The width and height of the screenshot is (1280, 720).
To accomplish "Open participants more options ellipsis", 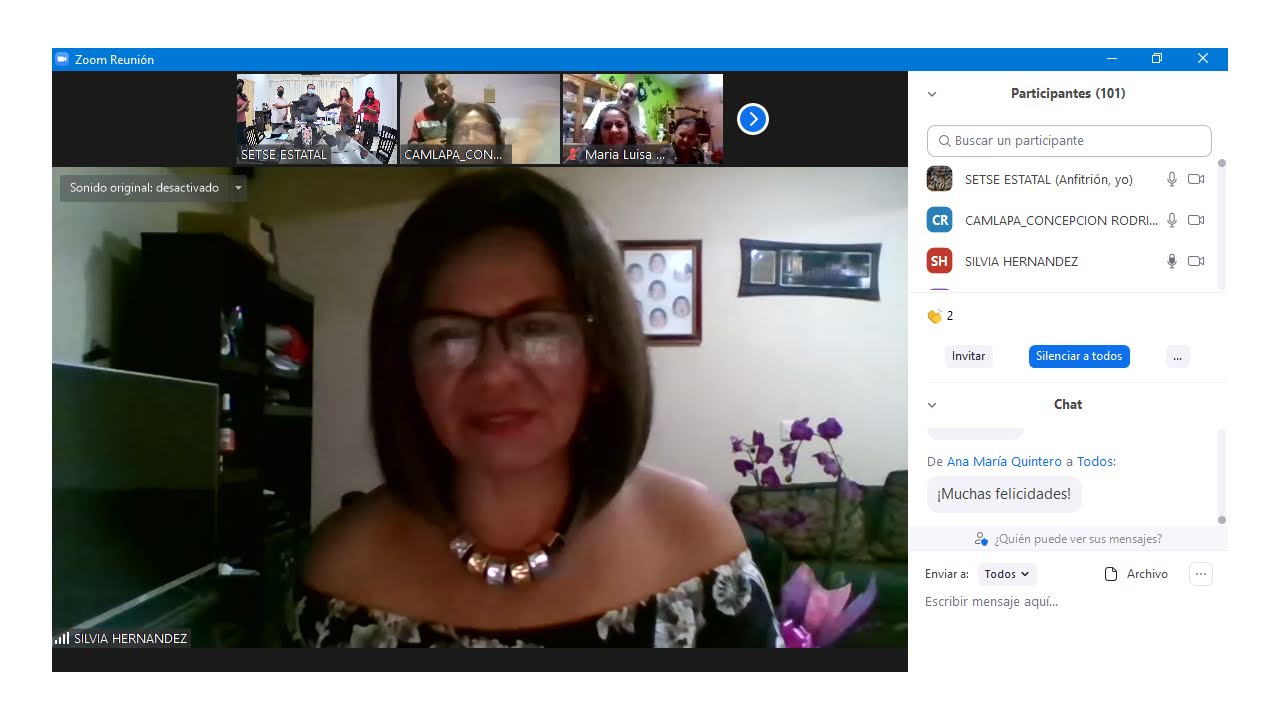I will [1177, 356].
